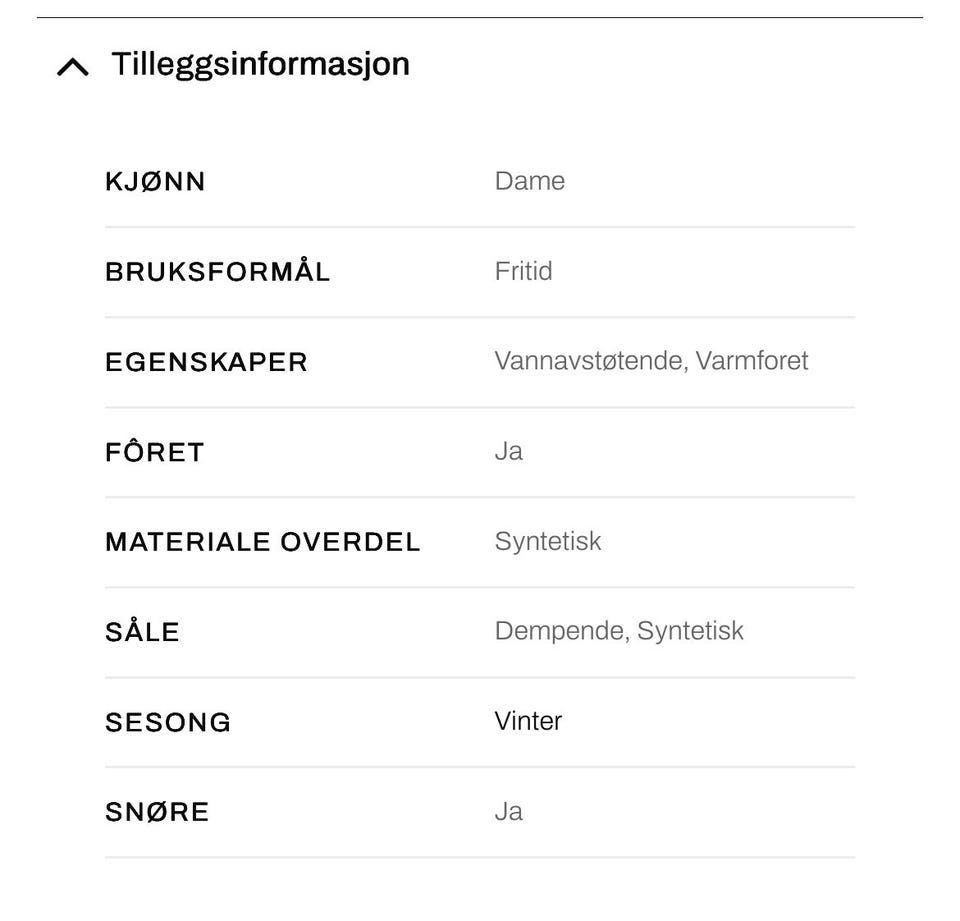This screenshot has width=960, height=921.
Task: Select the SNØRE label
Action: tap(157, 812)
